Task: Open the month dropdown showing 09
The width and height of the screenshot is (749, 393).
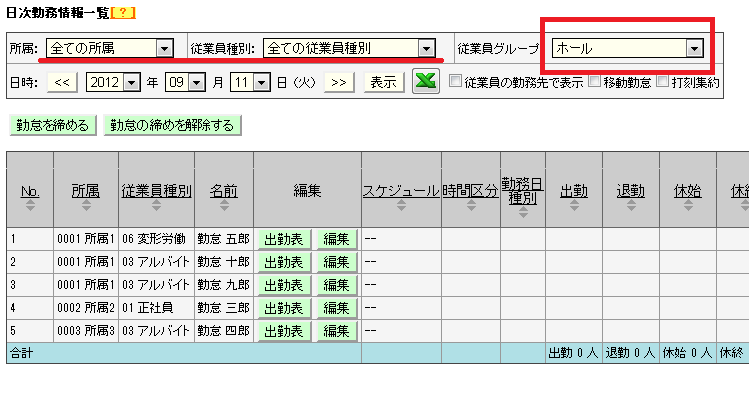Action: 185,82
